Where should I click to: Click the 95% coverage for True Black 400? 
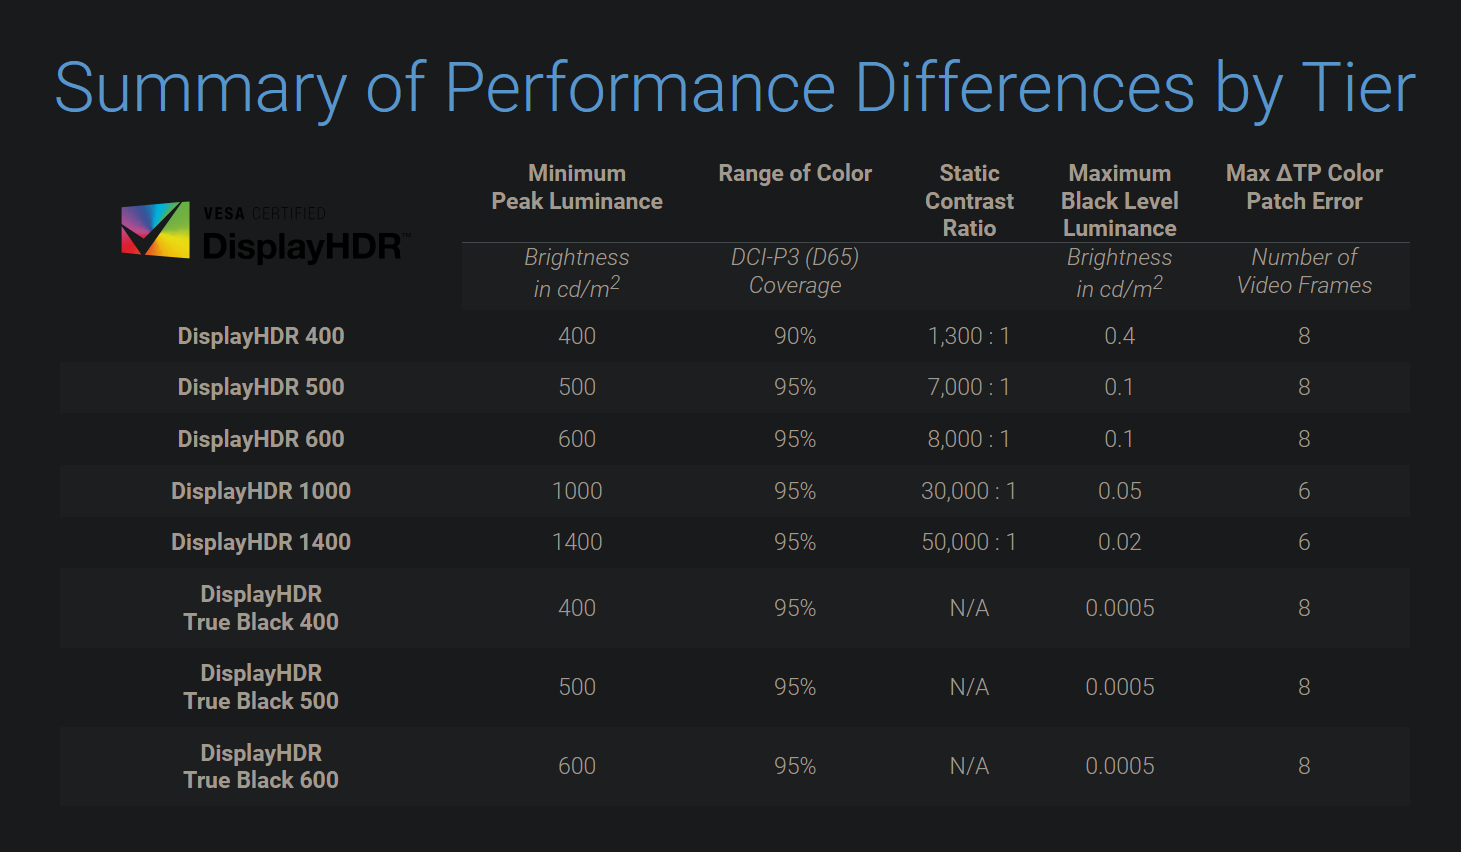(795, 608)
